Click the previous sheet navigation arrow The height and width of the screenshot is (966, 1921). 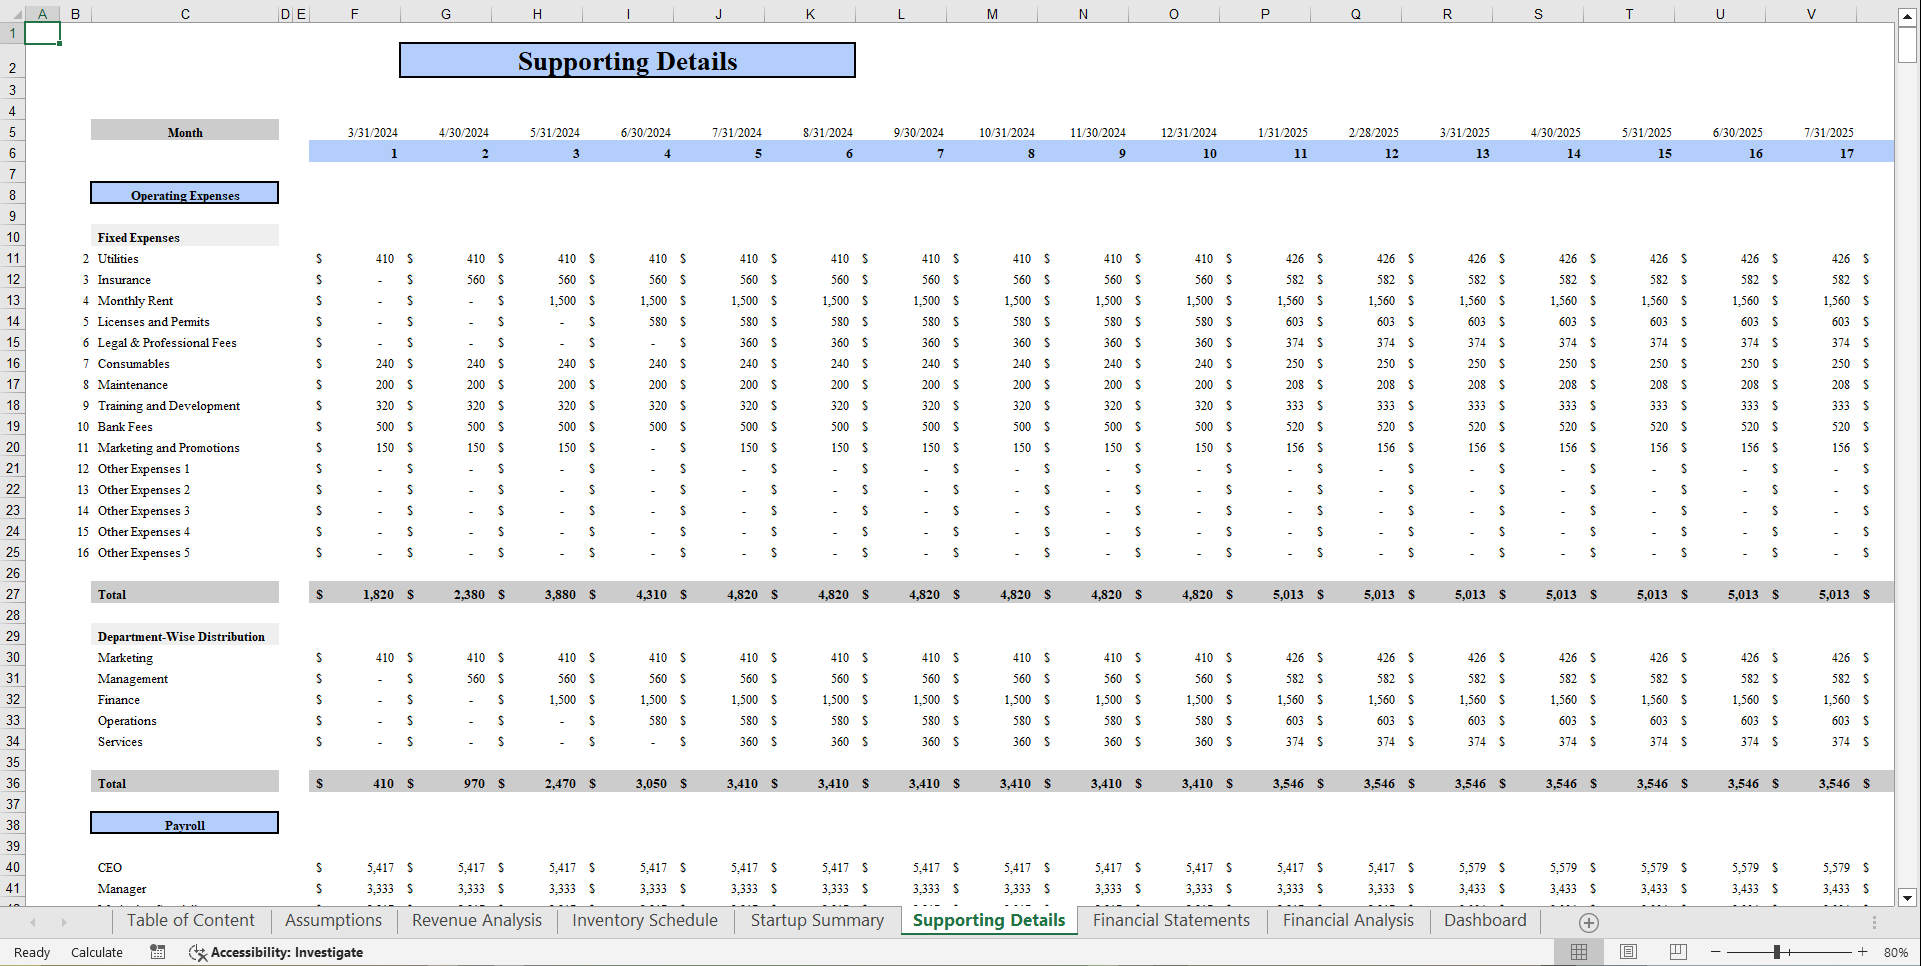(x=32, y=921)
